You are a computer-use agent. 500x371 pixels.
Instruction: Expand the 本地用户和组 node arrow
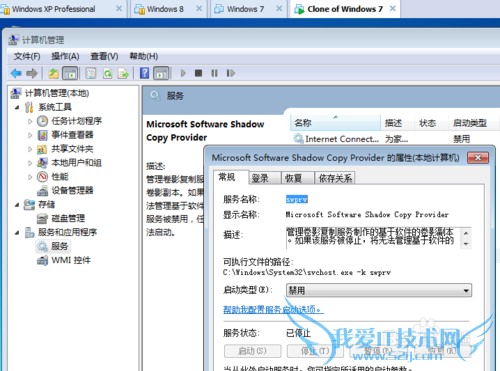point(30,163)
